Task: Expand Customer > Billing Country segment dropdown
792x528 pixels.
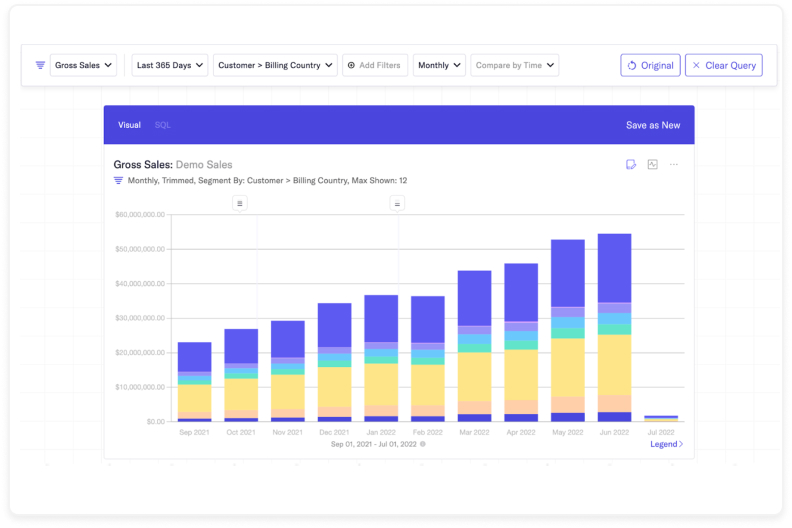Action: pyautogui.click(x=274, y=65)
